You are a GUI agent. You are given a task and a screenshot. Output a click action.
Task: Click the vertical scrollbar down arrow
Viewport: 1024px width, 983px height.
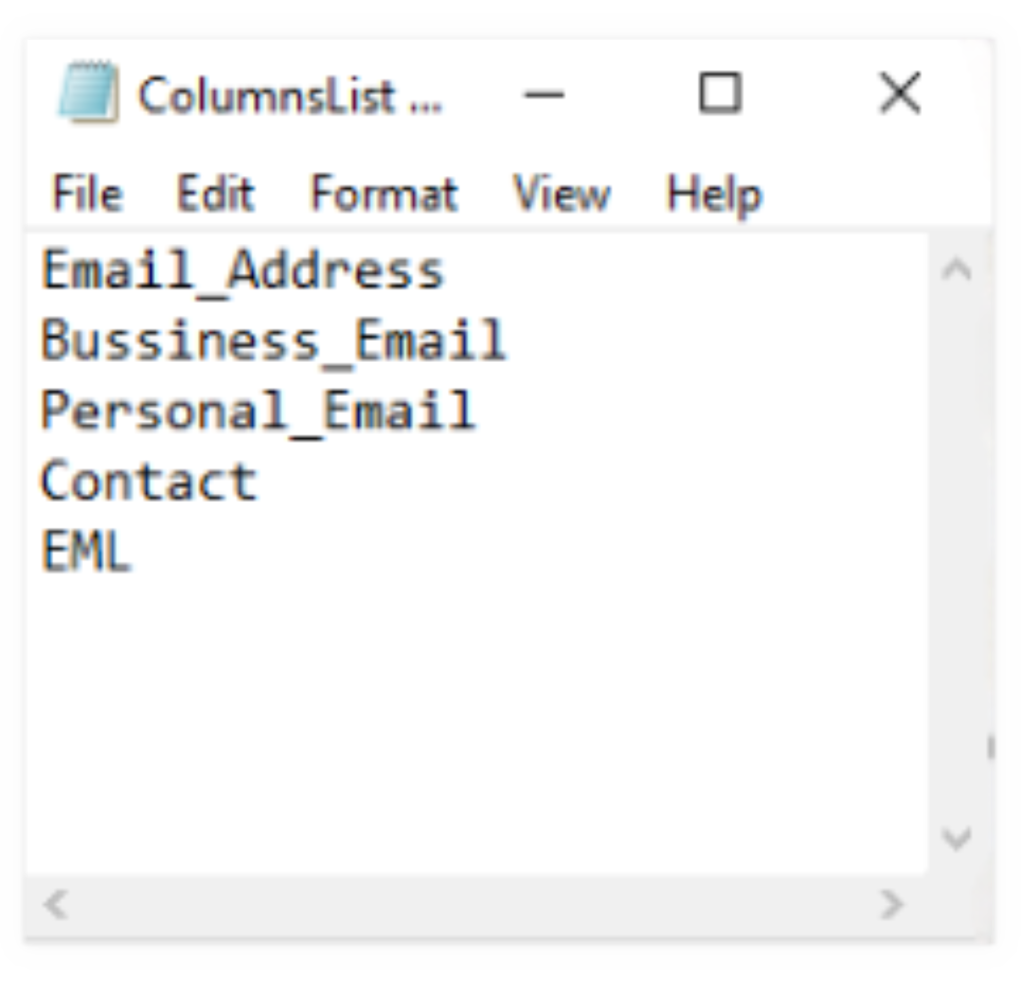click(x=957, y=838)
